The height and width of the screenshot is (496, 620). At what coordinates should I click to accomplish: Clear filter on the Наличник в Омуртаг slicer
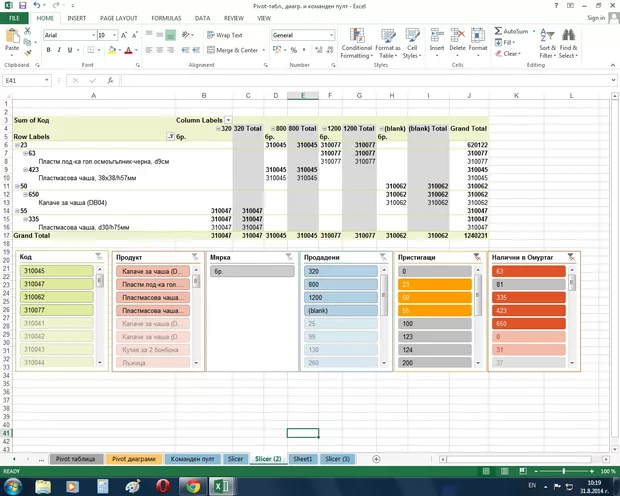point(570,257)
